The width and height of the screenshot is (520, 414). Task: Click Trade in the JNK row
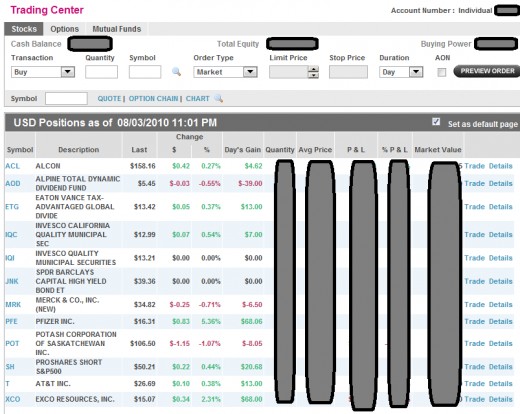(x=474, y=281)
